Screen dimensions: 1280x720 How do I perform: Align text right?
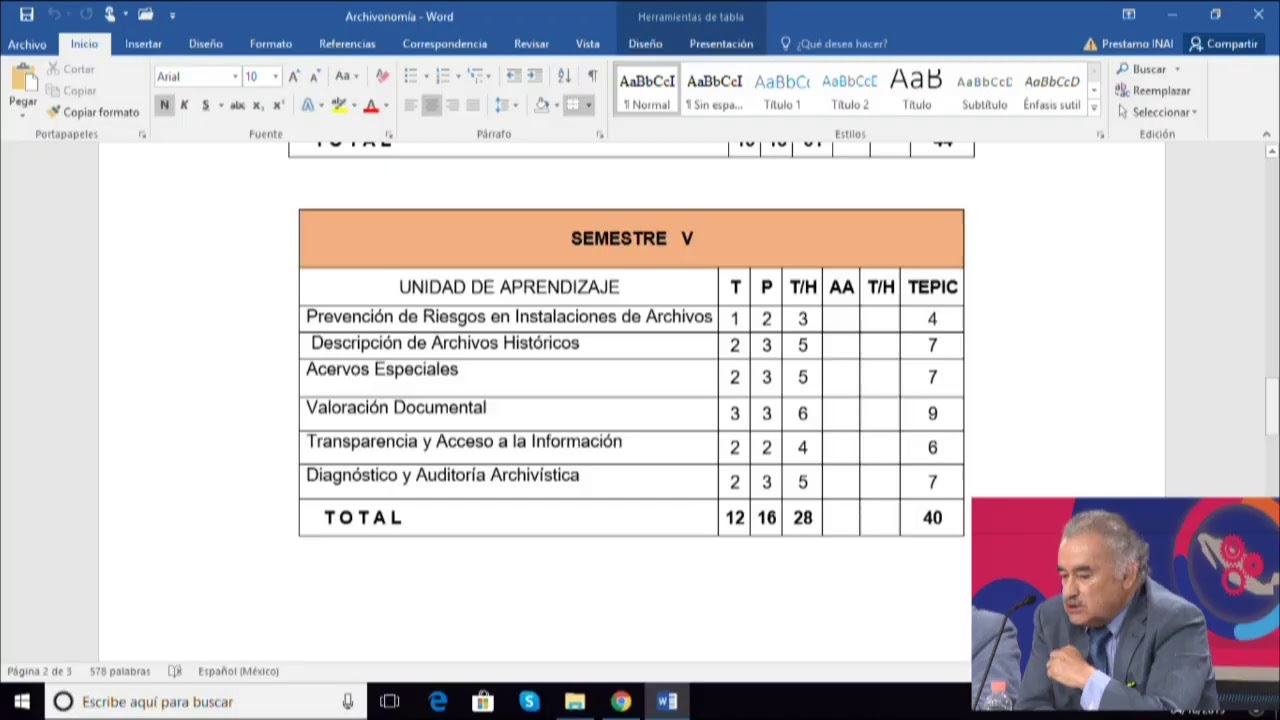[453, 105]
